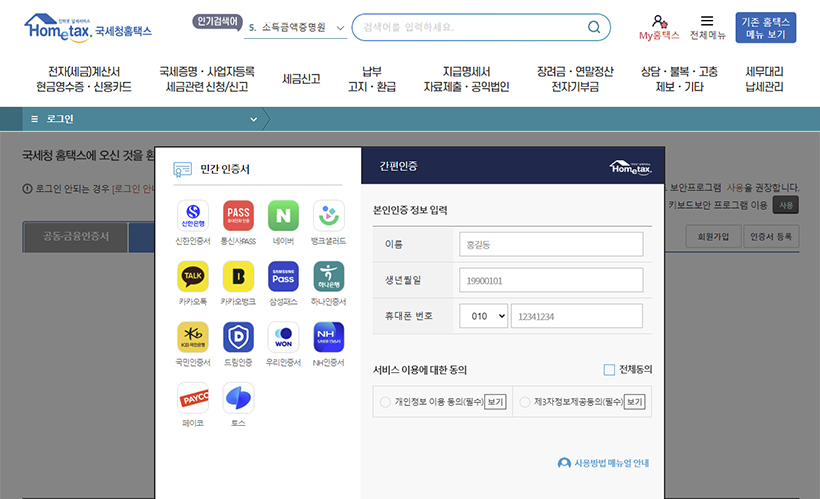Click 키보드보안 사용 button
The width and height of the screenshot is (820, 499).
coord(786,205)
